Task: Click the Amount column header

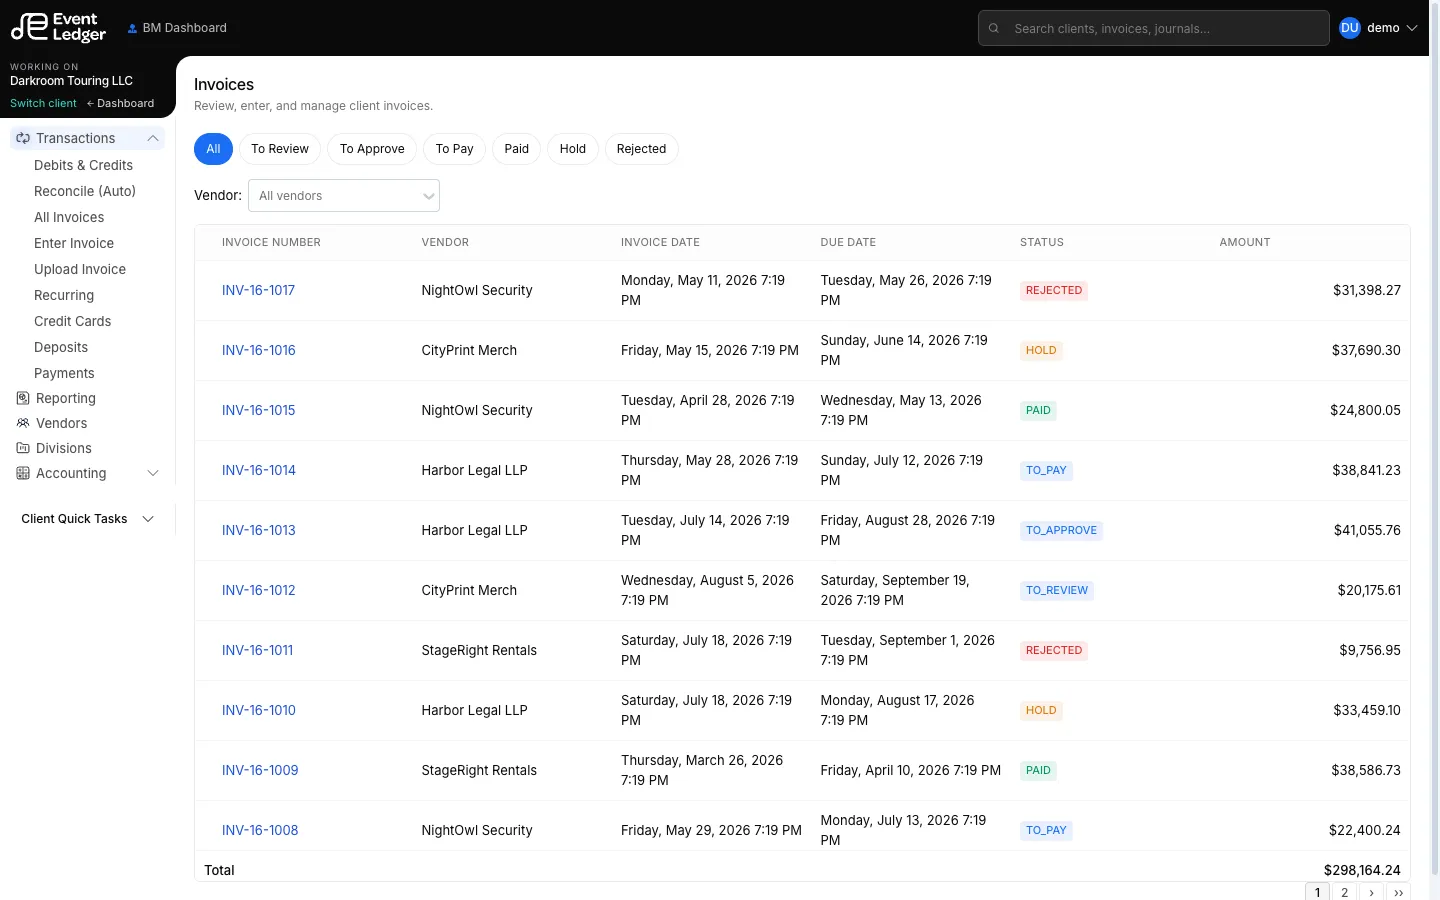Action: [x=1245, y=242]
